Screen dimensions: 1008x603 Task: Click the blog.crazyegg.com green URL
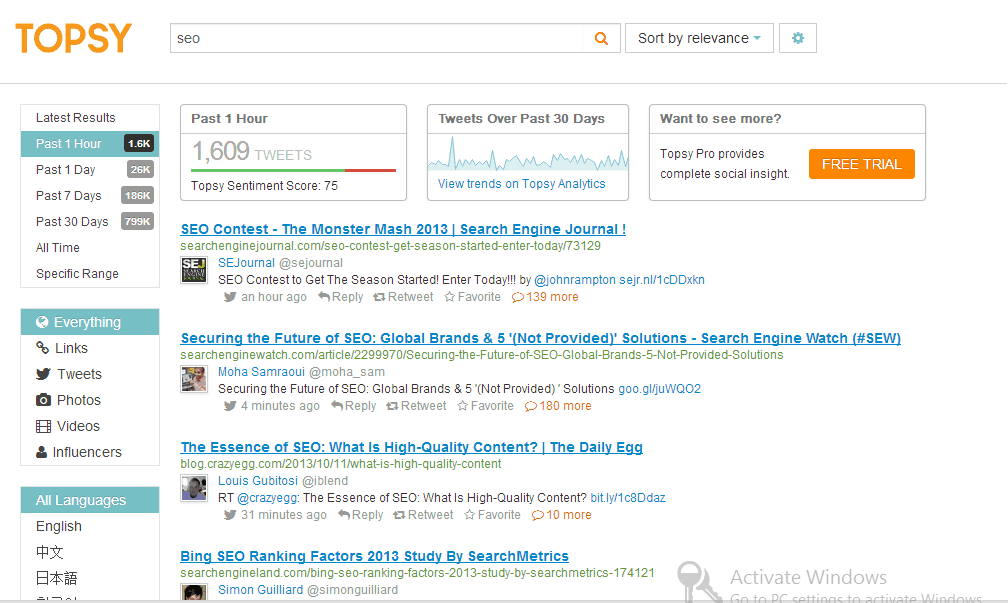click(341, 464)
